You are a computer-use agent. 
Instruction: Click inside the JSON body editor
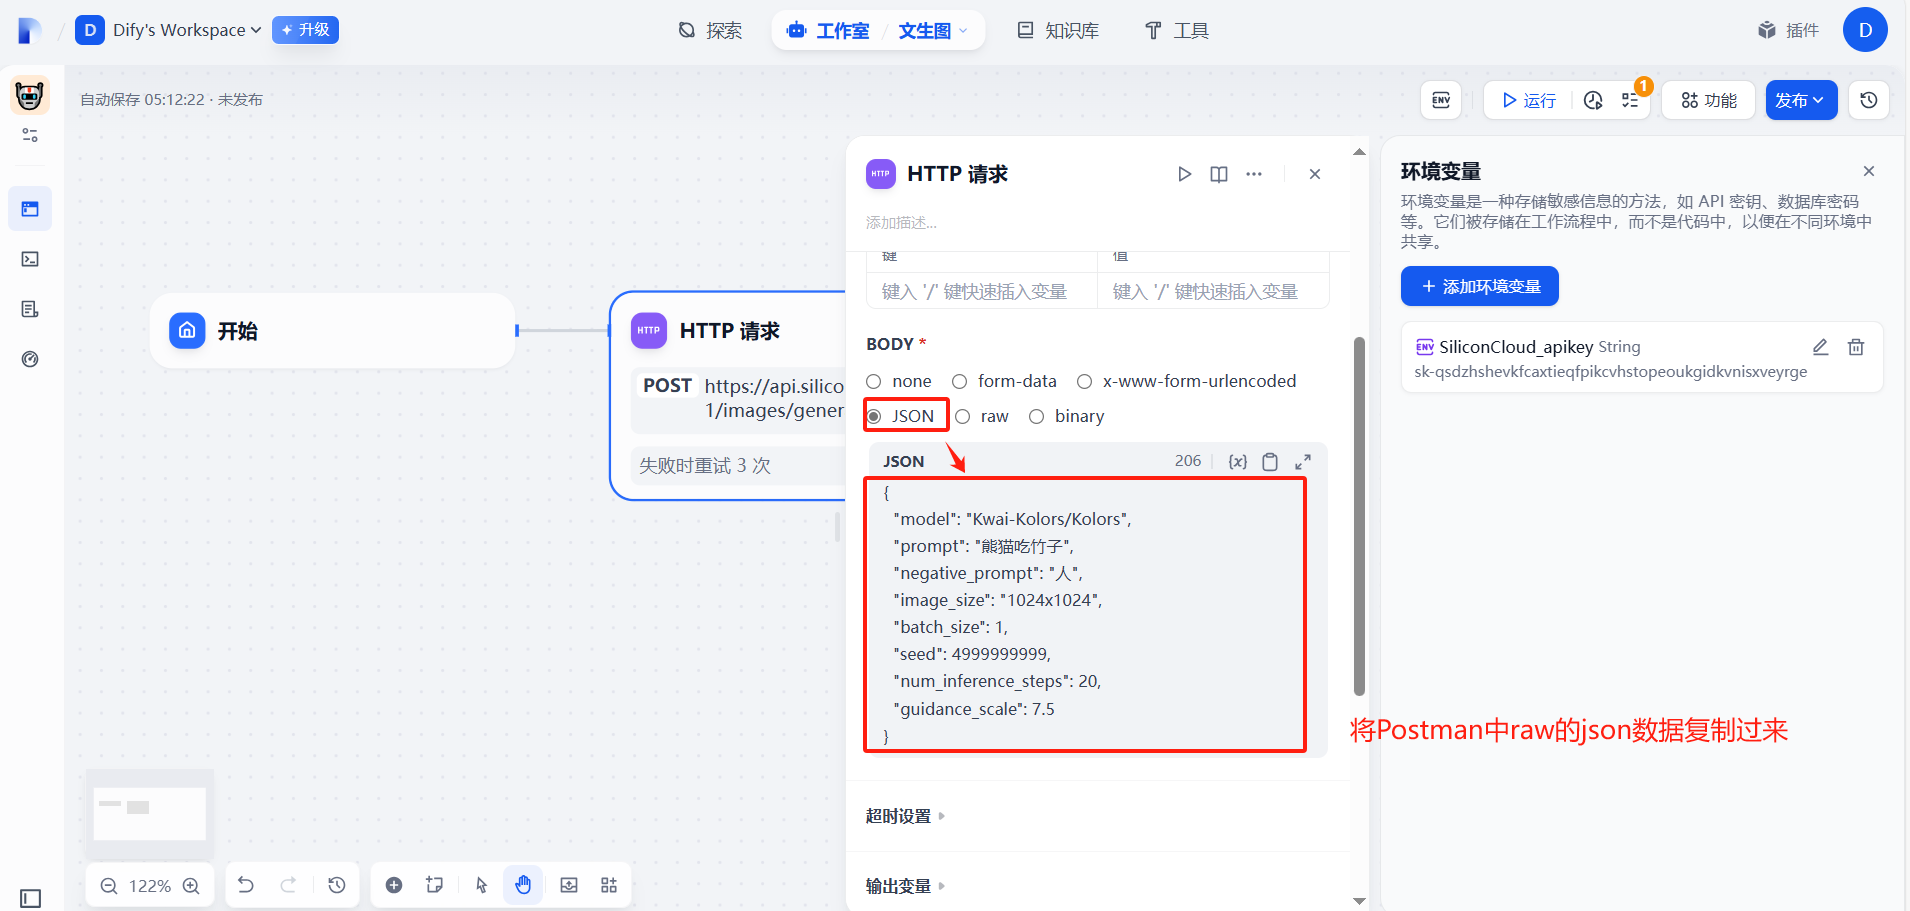click(1085, 614)
